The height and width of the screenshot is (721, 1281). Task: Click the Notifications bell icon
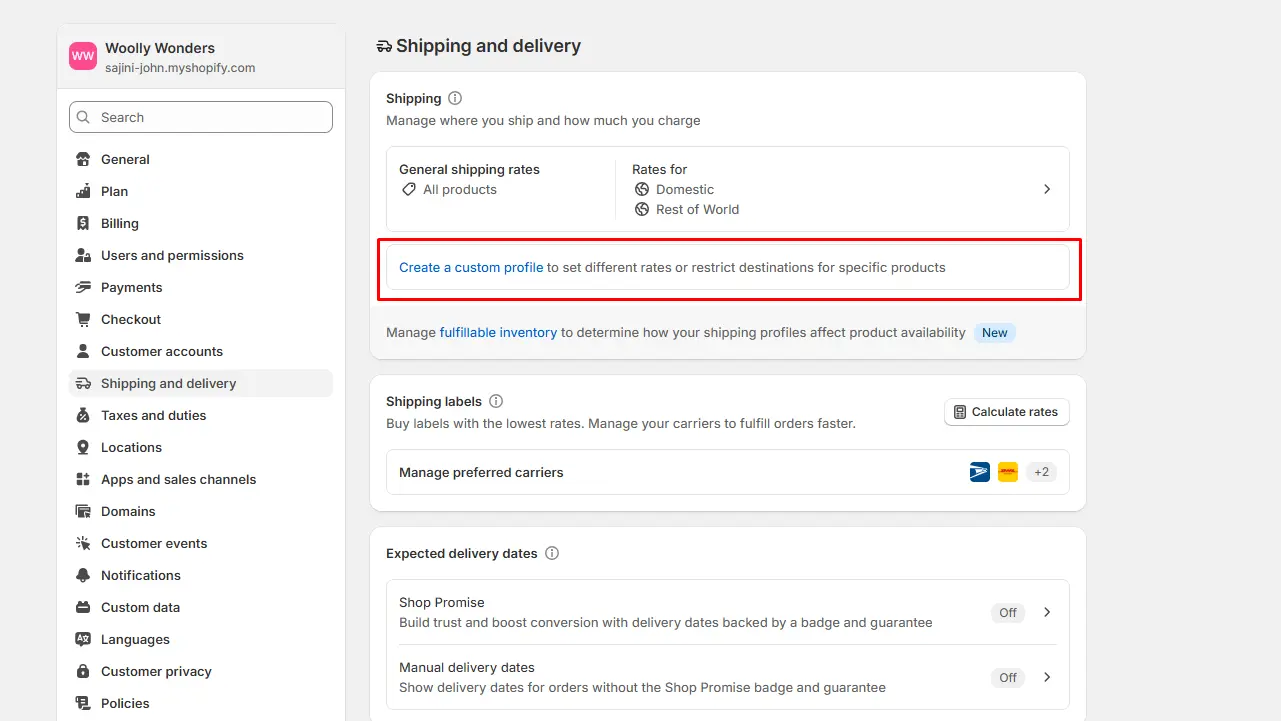click(83, 575)
